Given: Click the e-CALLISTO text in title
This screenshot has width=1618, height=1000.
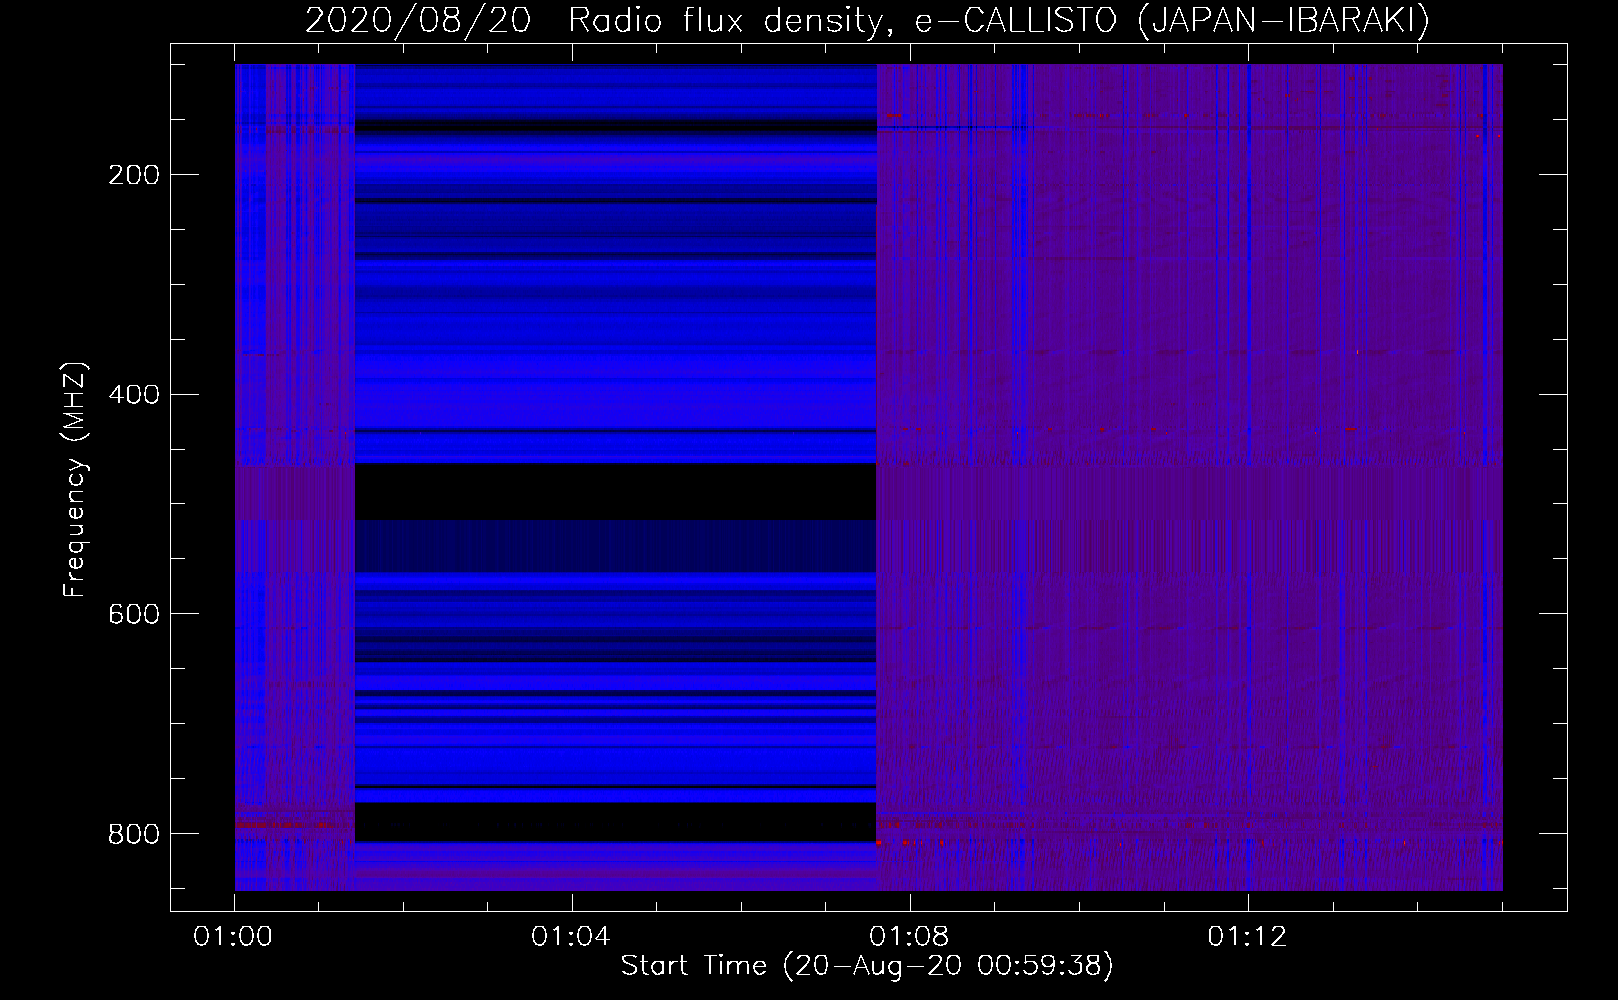Looking at the screenshot, I should 1020,21.
